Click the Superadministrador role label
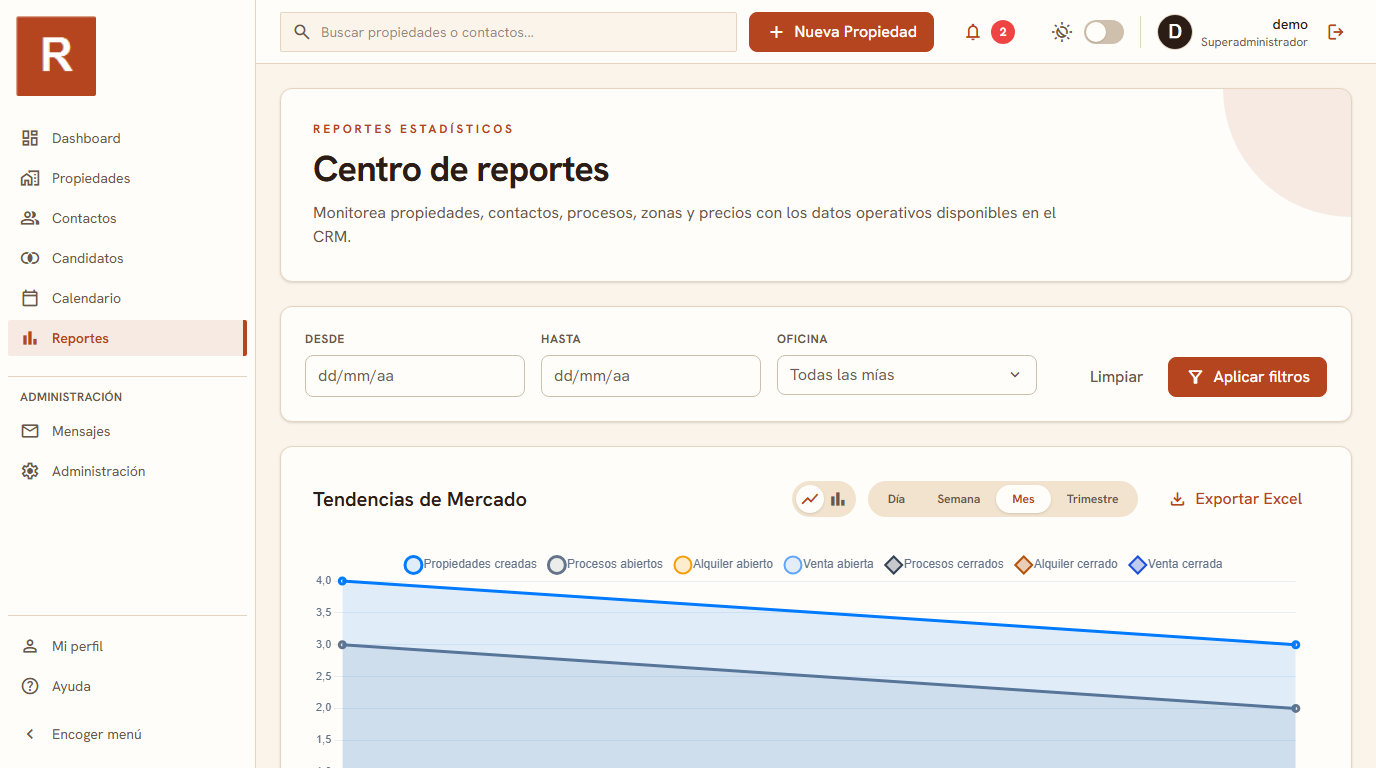This screenshot has height=768, width=1376. tap(1254, 42)
